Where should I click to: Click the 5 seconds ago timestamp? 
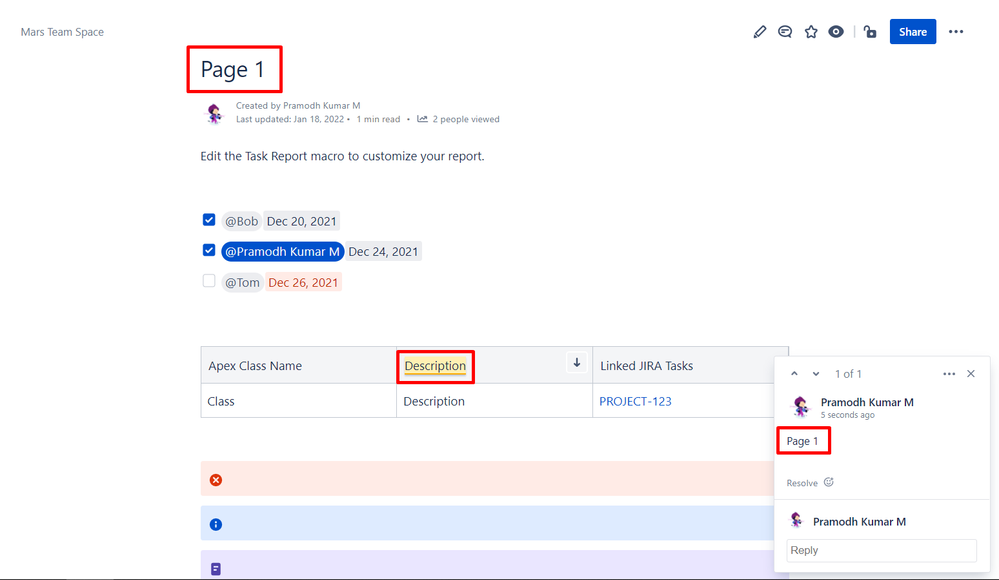(x=847, y=415)
